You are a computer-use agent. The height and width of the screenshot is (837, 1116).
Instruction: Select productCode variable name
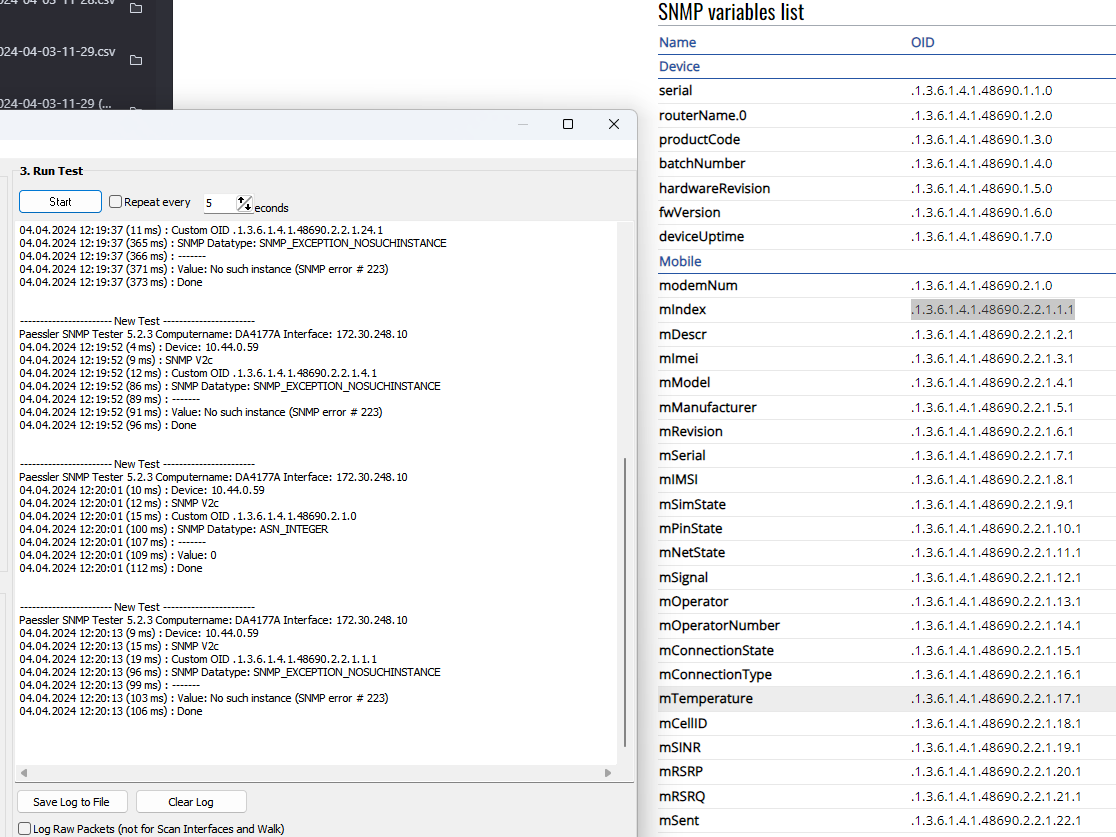click(700, 140)
